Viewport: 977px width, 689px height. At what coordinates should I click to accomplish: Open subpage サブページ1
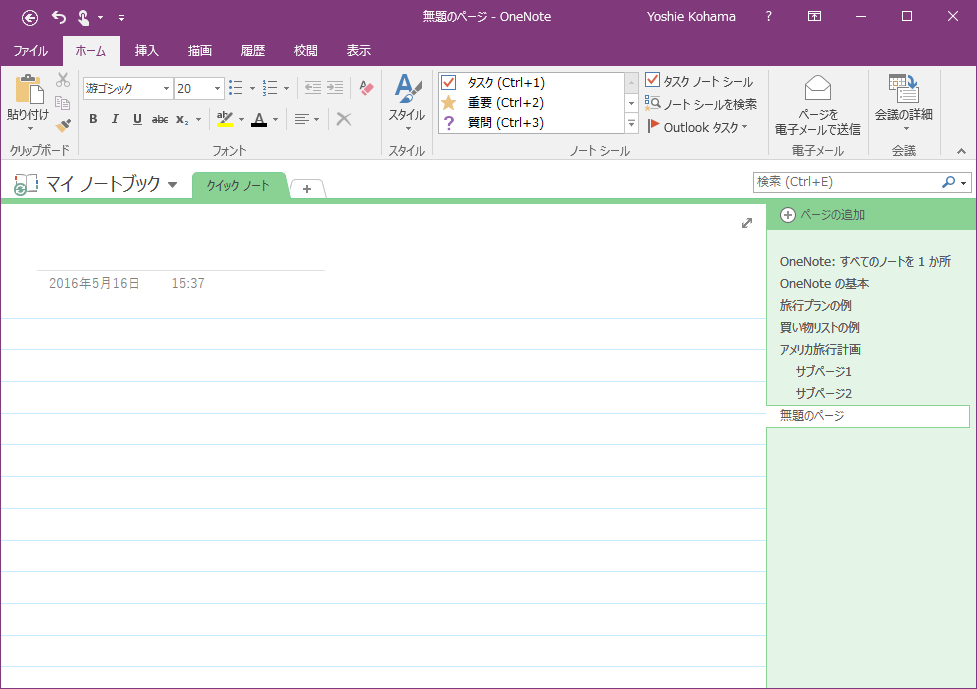[824, 371]
